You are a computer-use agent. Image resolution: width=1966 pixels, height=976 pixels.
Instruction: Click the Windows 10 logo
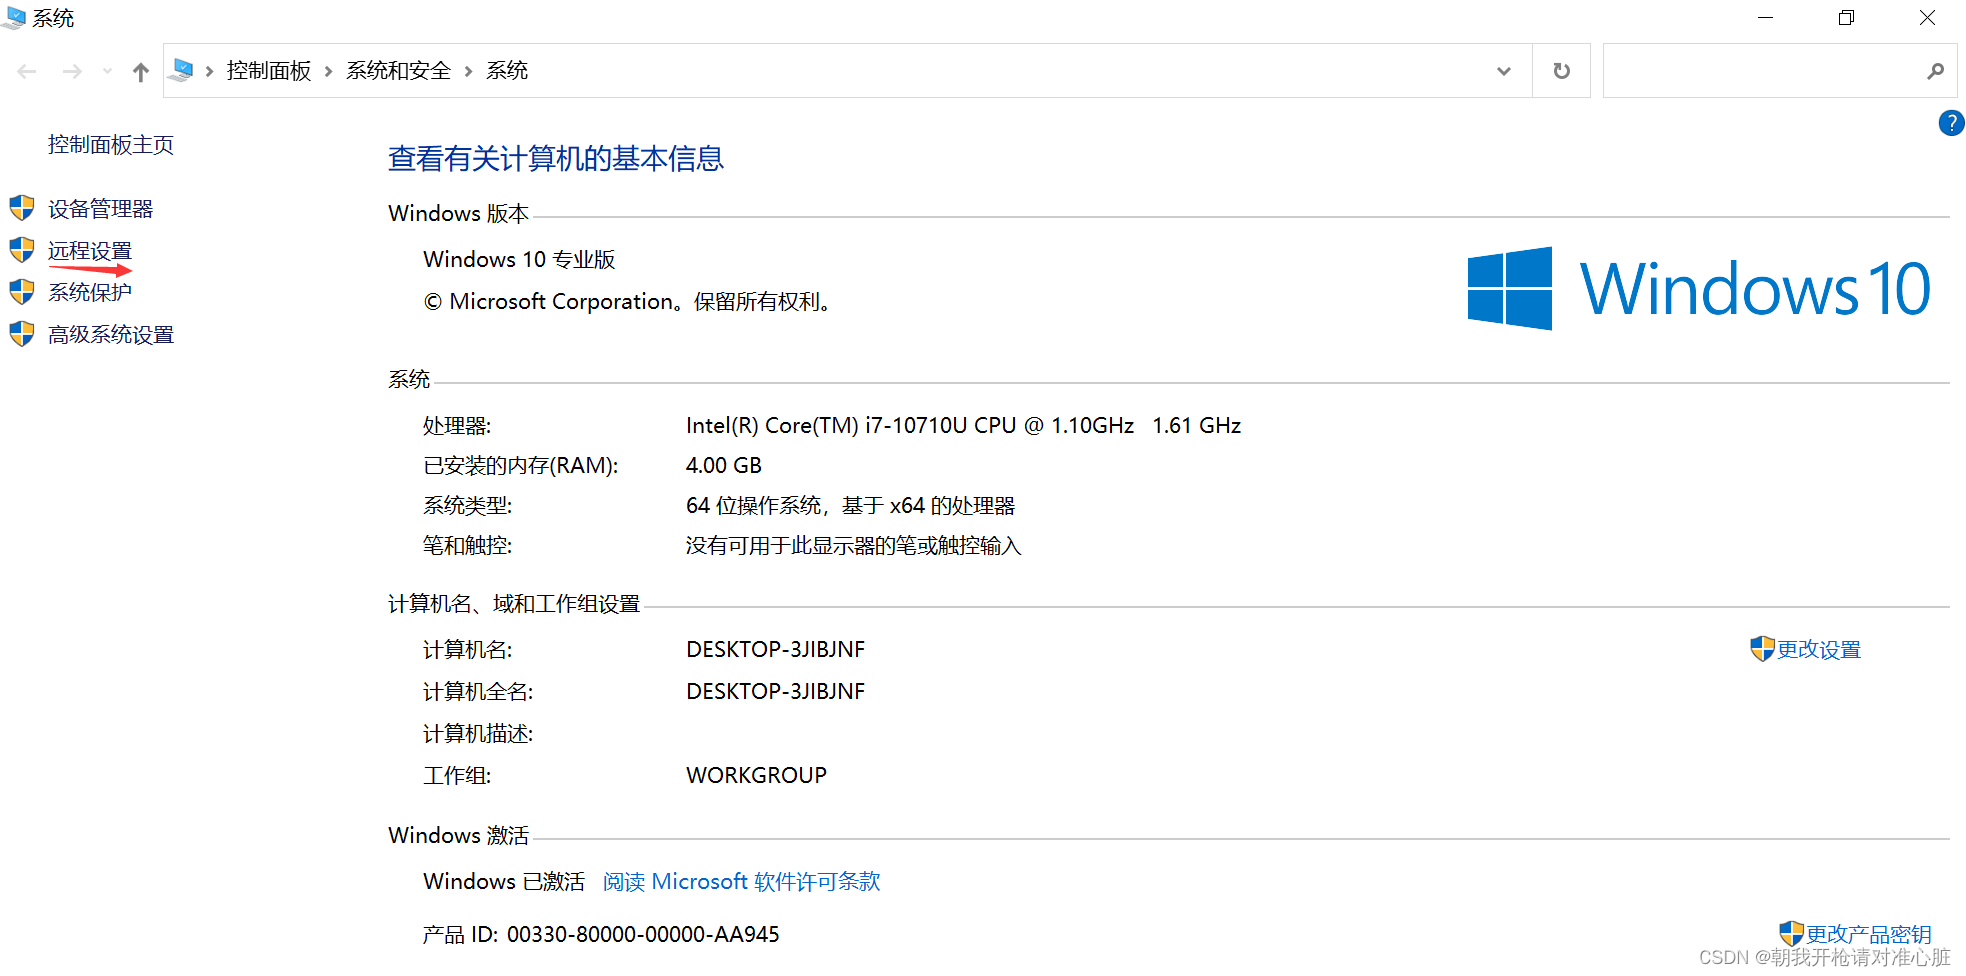(x=1698, y=288)
